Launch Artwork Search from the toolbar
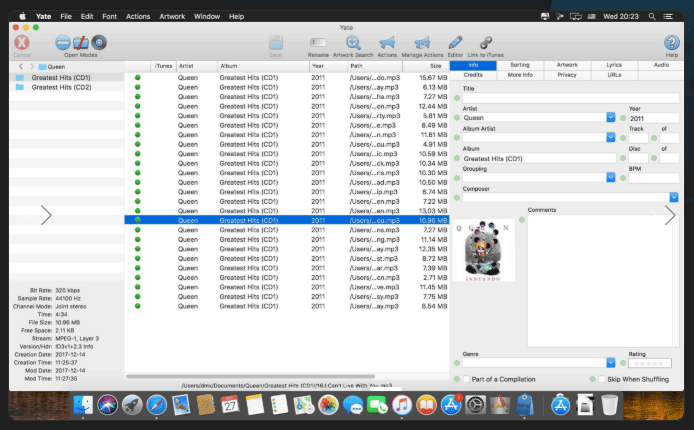694x430 pixels. [353, 43]
